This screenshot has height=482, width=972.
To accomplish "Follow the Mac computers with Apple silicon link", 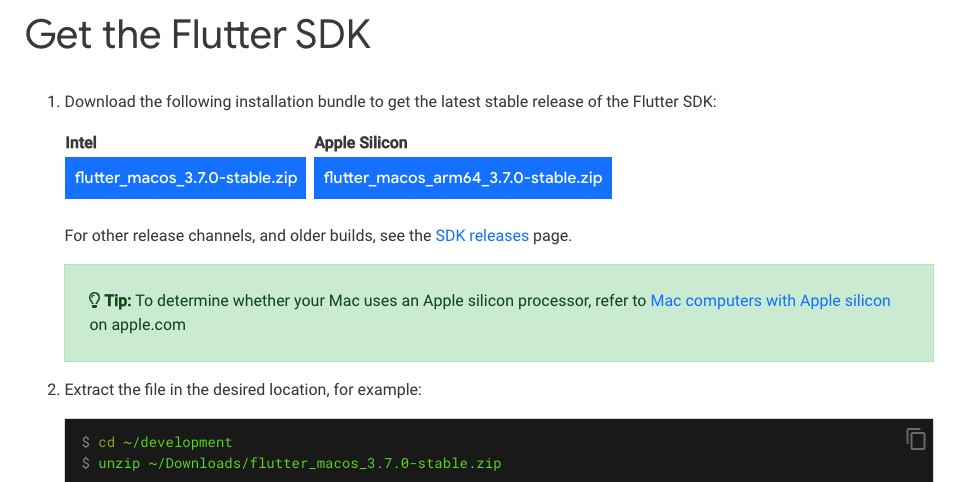I will click(x=770, y=301).
